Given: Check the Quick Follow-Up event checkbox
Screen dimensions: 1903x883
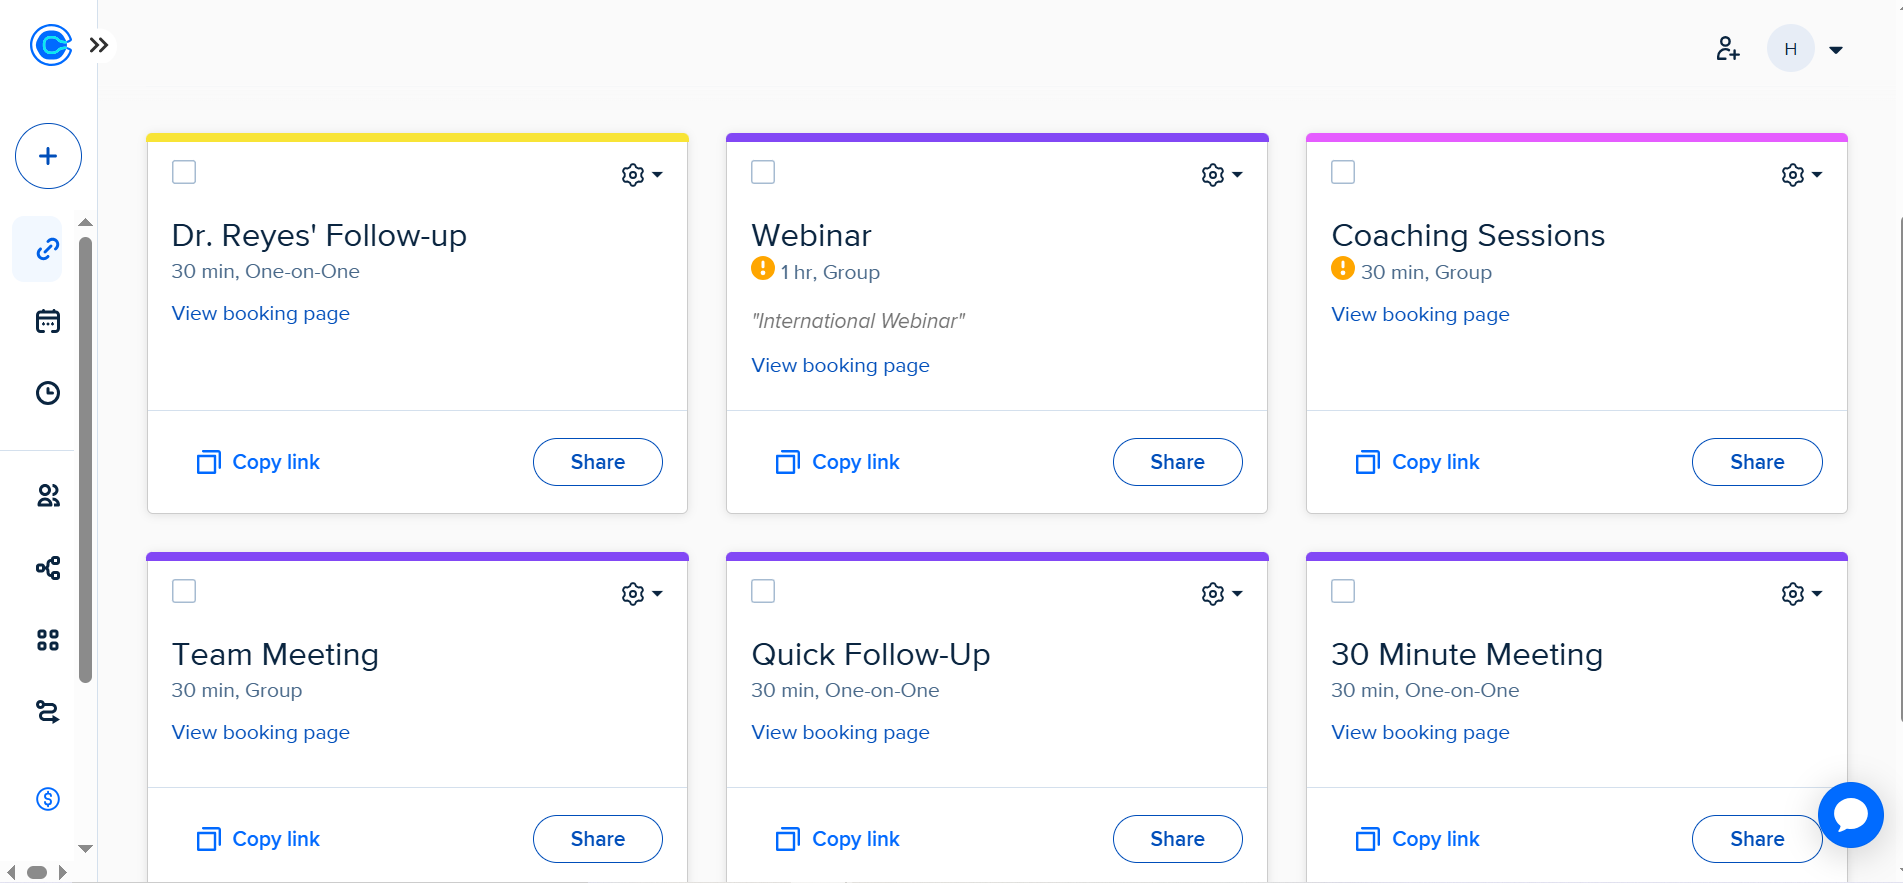Looking at the screenshot, I should [x=763, y=591].
